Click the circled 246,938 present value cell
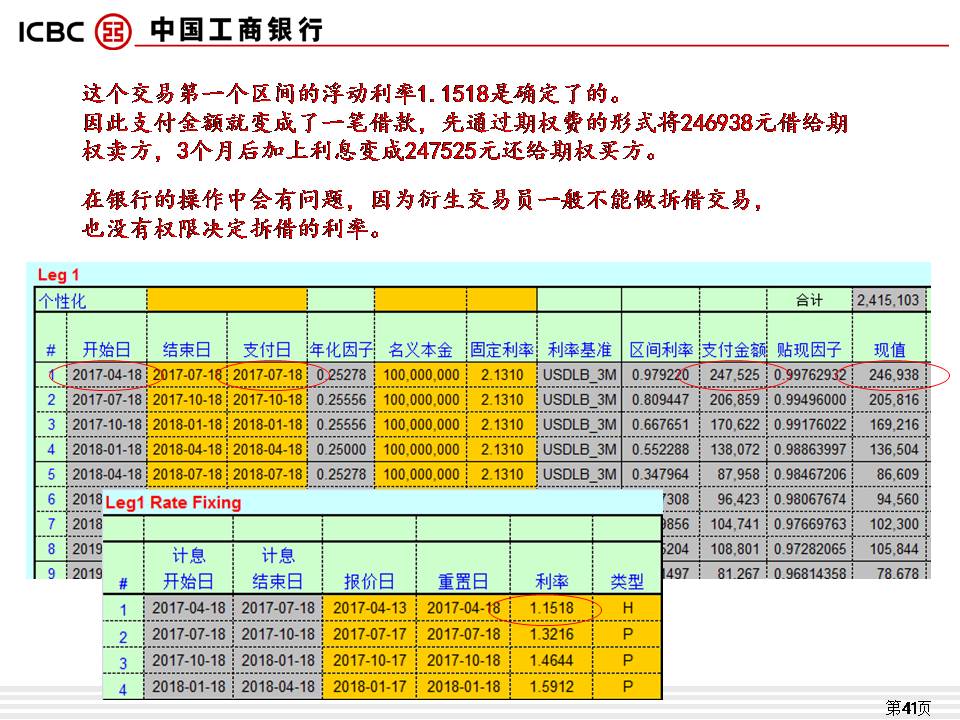Image resolution: width=960 pixels, height=720 pixels. coord(893,375)
